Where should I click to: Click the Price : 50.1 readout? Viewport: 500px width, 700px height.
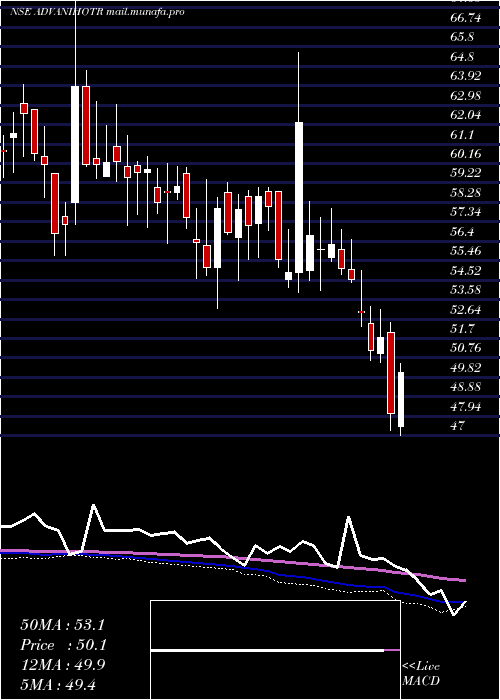62,645
